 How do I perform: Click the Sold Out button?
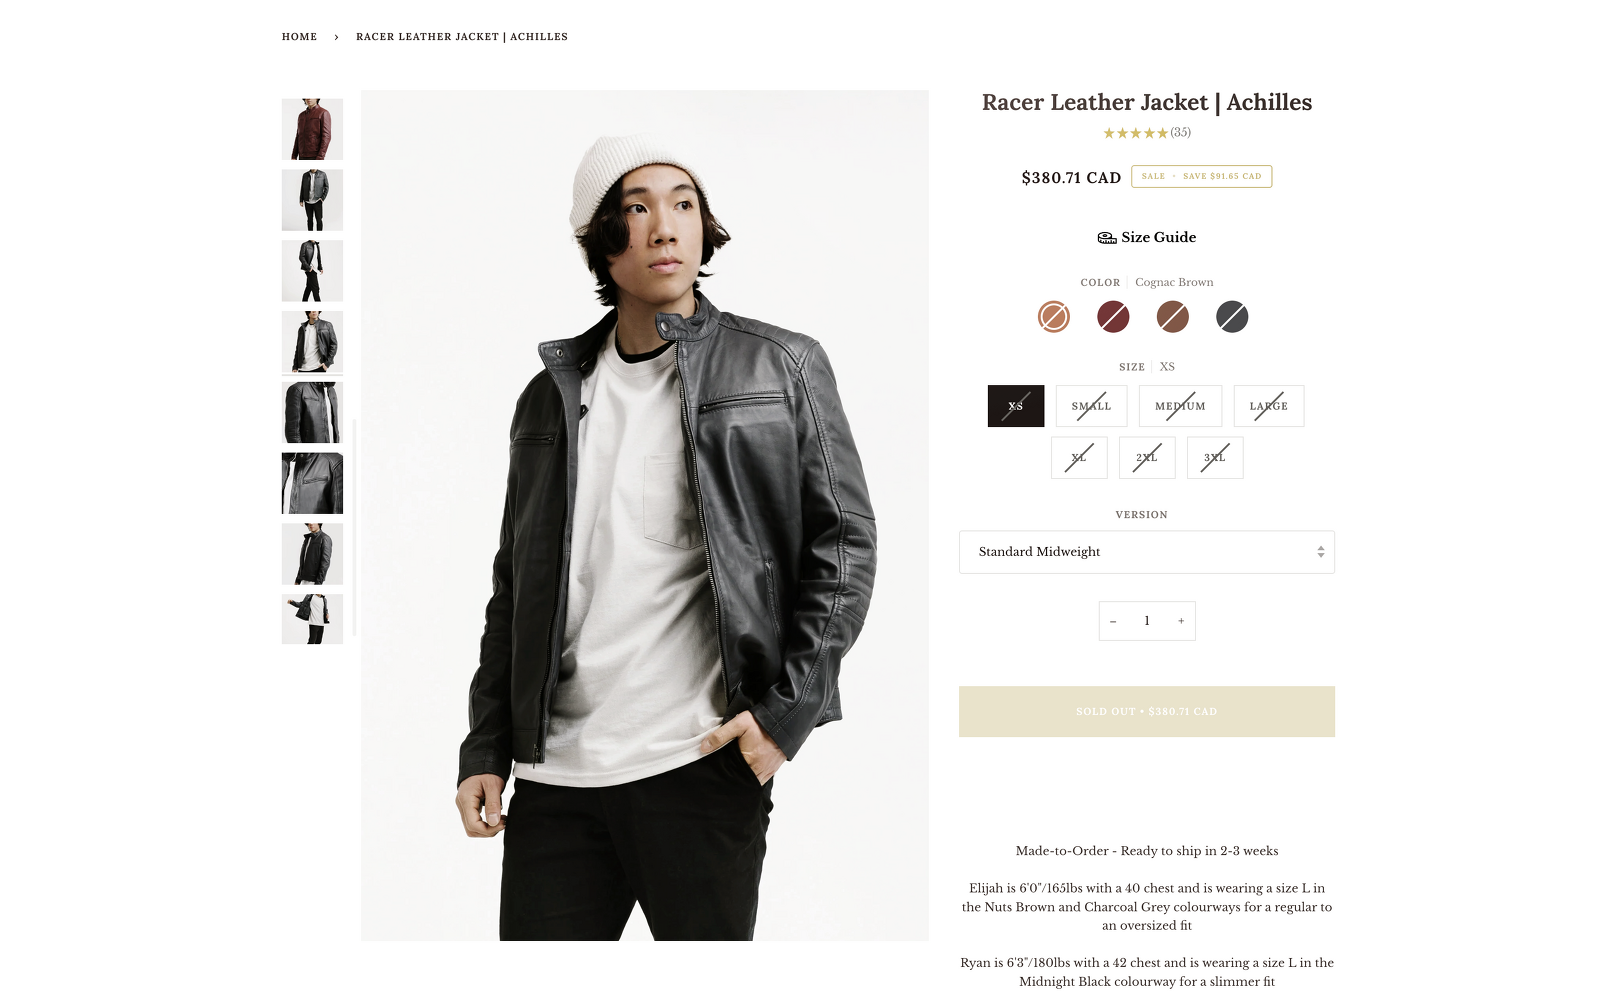pos(1147,712)
